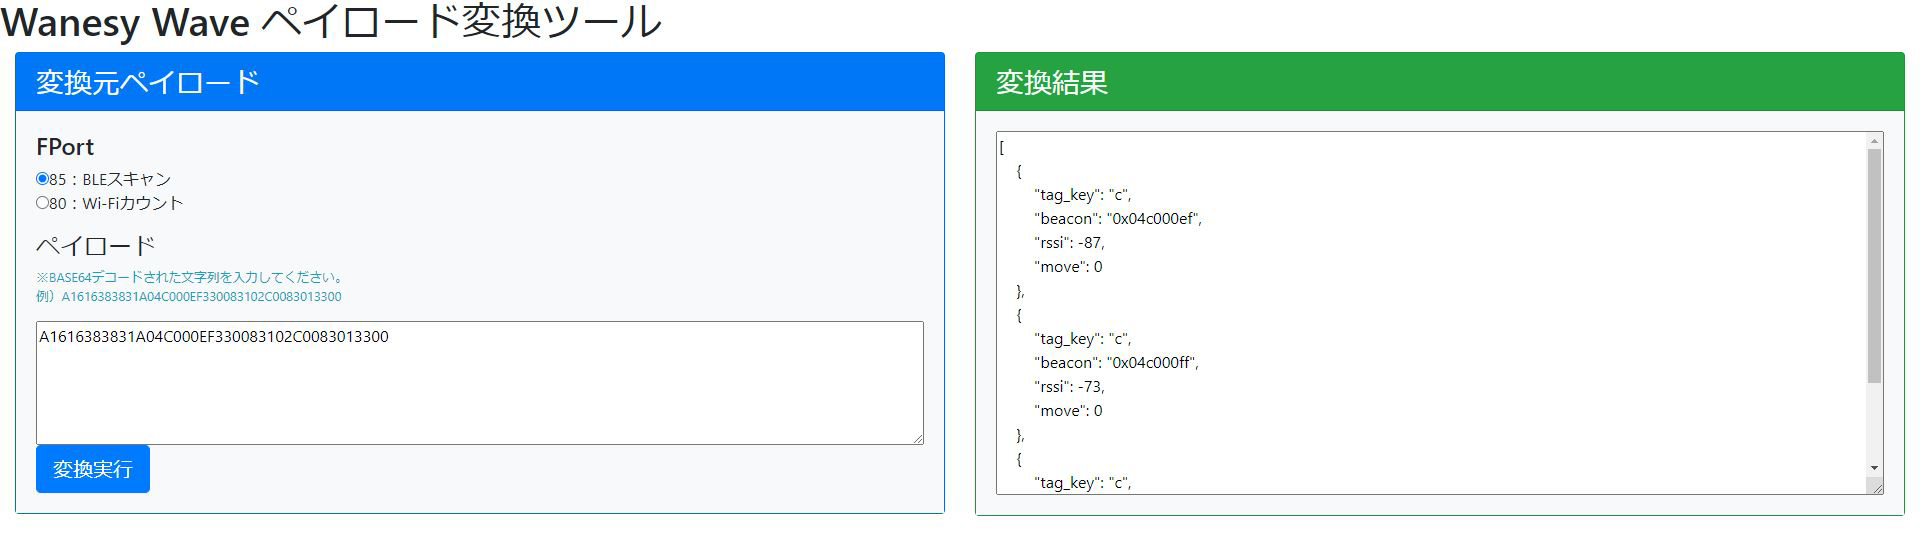The width and height of the screenshot is (1920, 544).
Task: Click the 変換結果 panel header
Action: 1440,82
